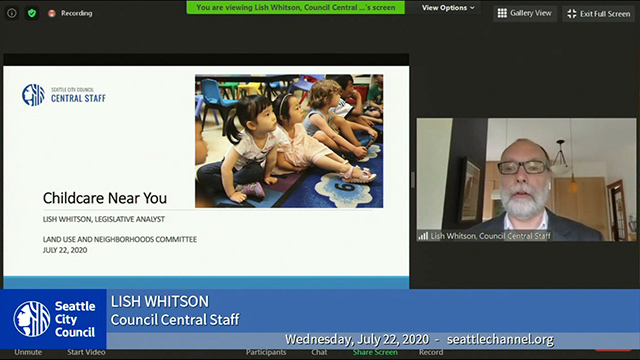Screen dimensions: 640x360
Task: Toggle Unmute in the meeting toolbar
Action: 28,352
